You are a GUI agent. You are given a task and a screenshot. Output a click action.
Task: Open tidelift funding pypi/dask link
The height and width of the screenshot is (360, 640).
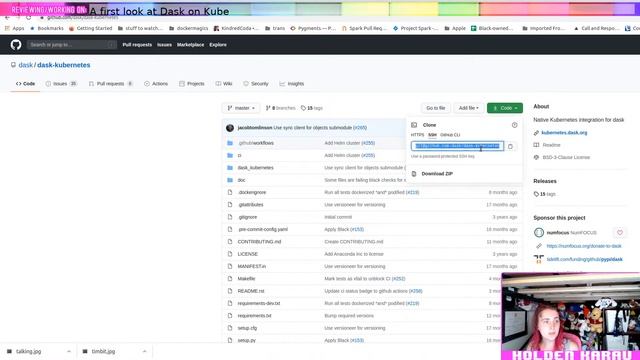[x=584, y=259]
